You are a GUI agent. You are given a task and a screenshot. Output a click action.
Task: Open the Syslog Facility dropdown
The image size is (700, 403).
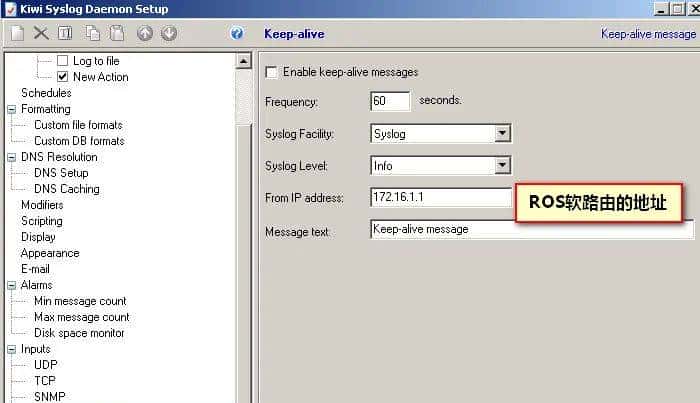click(503, 133)
